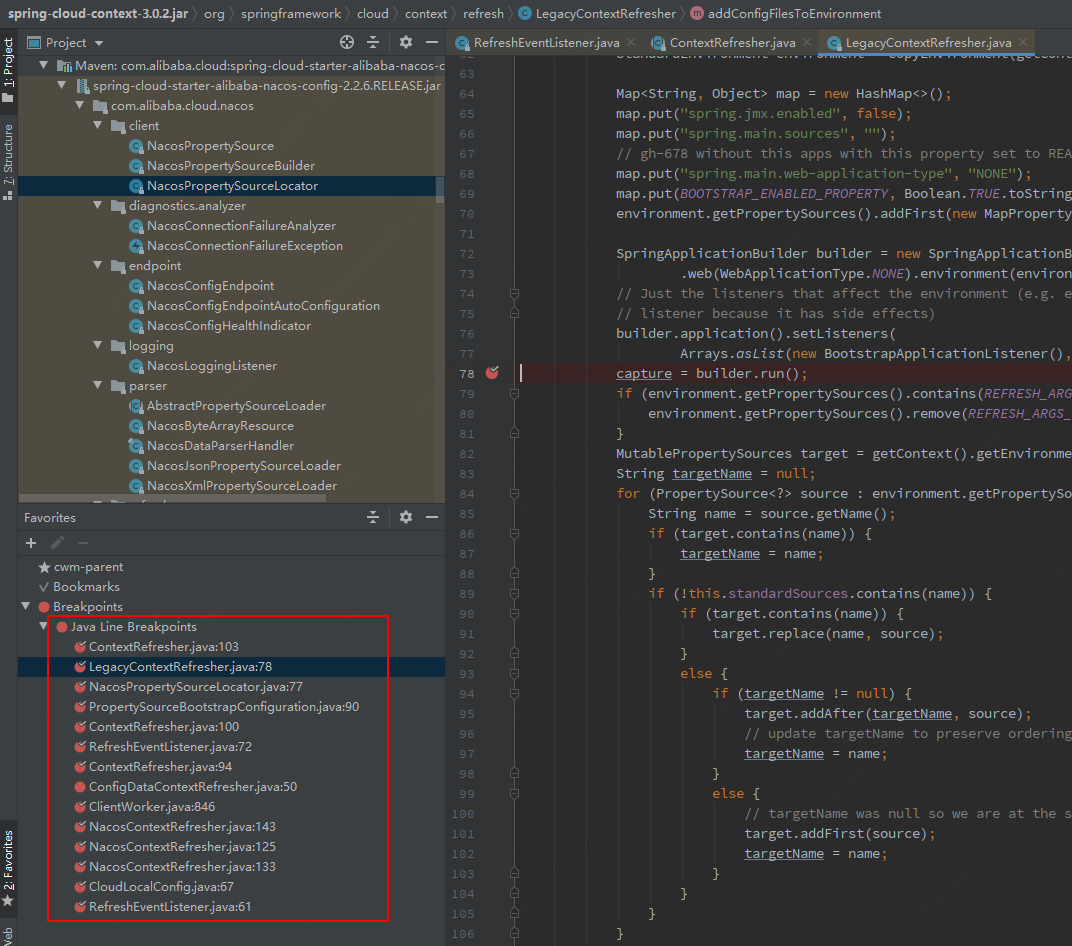Click addConfigFilesToEnvironment breadcrumb
The image size is (1072, 946).
point(794,14)
